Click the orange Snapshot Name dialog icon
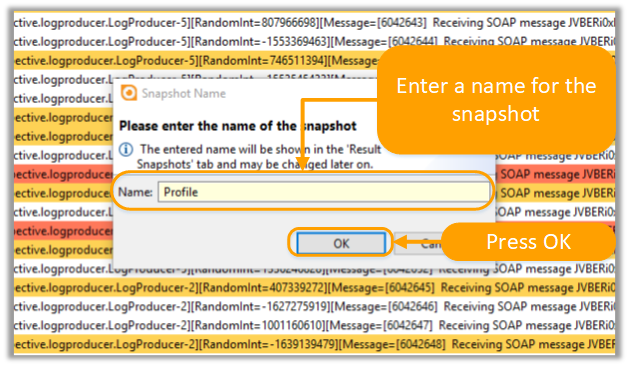 click(x=129, y=93)
